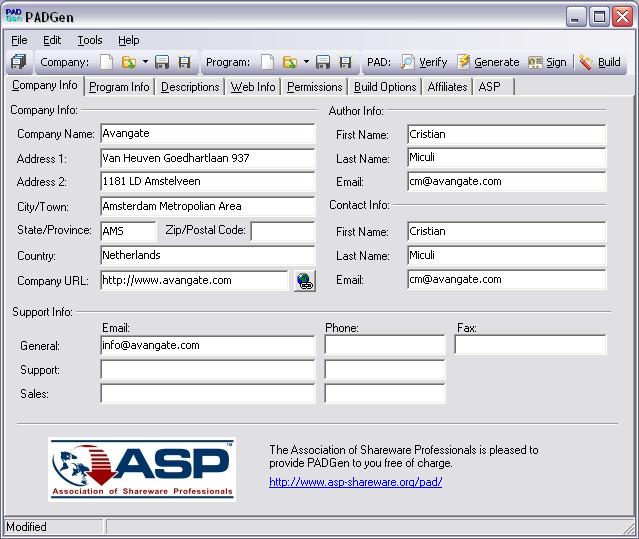The height and width of the screenshot is (539, 639).
Task: Edit the Contact First Name field
Action: 506,231
